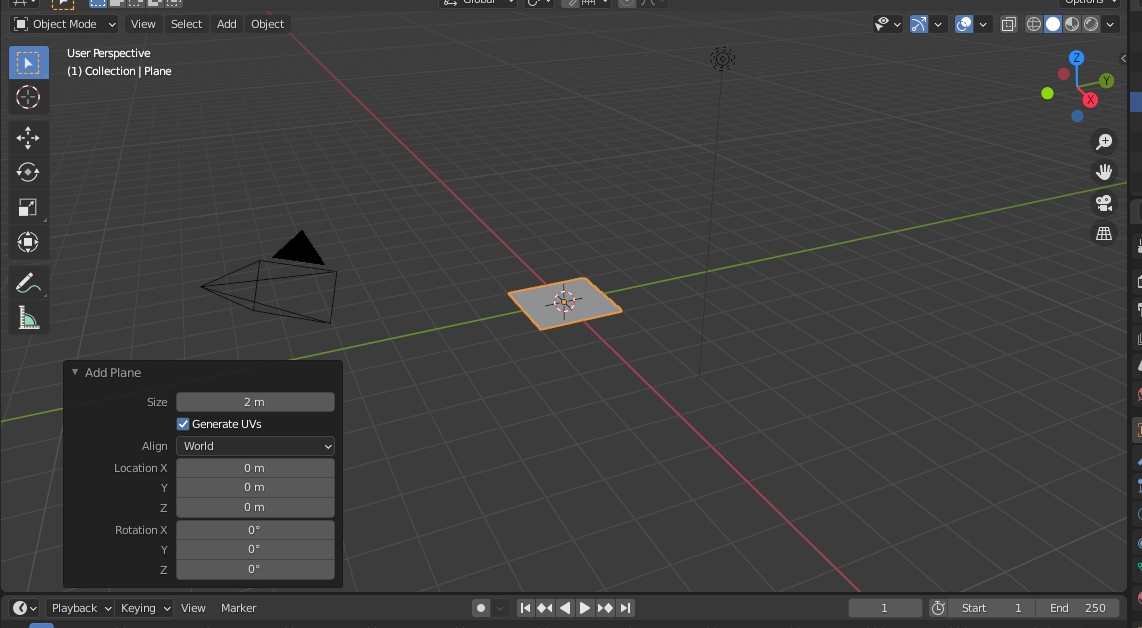This screenshot has width=1142, height=628.
Task: Open the gizmo options dropdown arrow
Action: pos(938,24)
